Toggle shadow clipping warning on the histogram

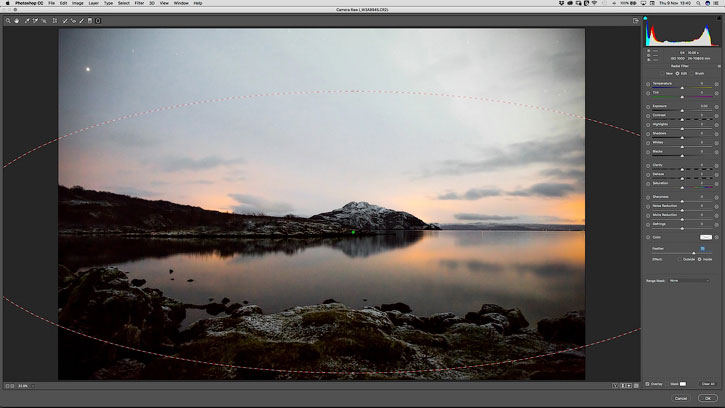pos(645,19)
